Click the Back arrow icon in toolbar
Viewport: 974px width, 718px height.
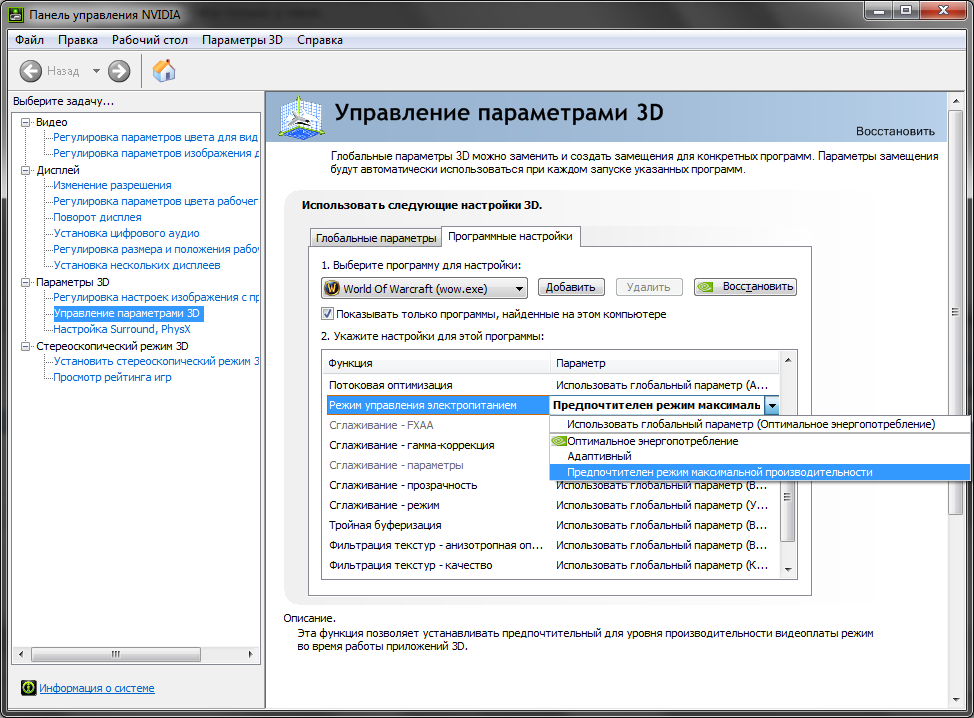click(x=31, y=71)
